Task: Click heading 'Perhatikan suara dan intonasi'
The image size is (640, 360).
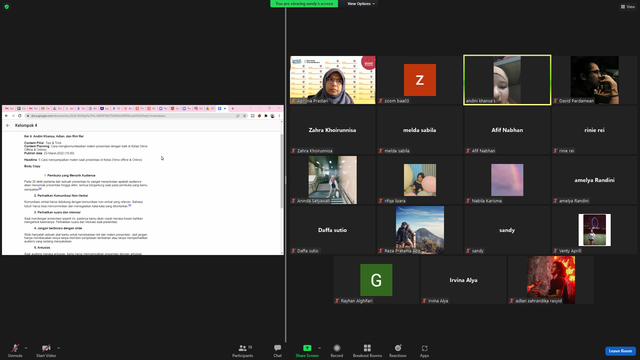Action: click(x=59, y=213)
